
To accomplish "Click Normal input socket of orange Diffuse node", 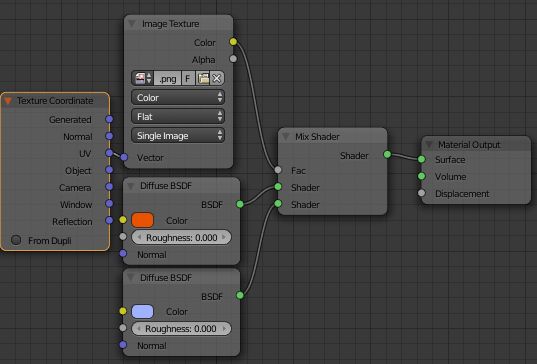I will [x=123, y=253].
